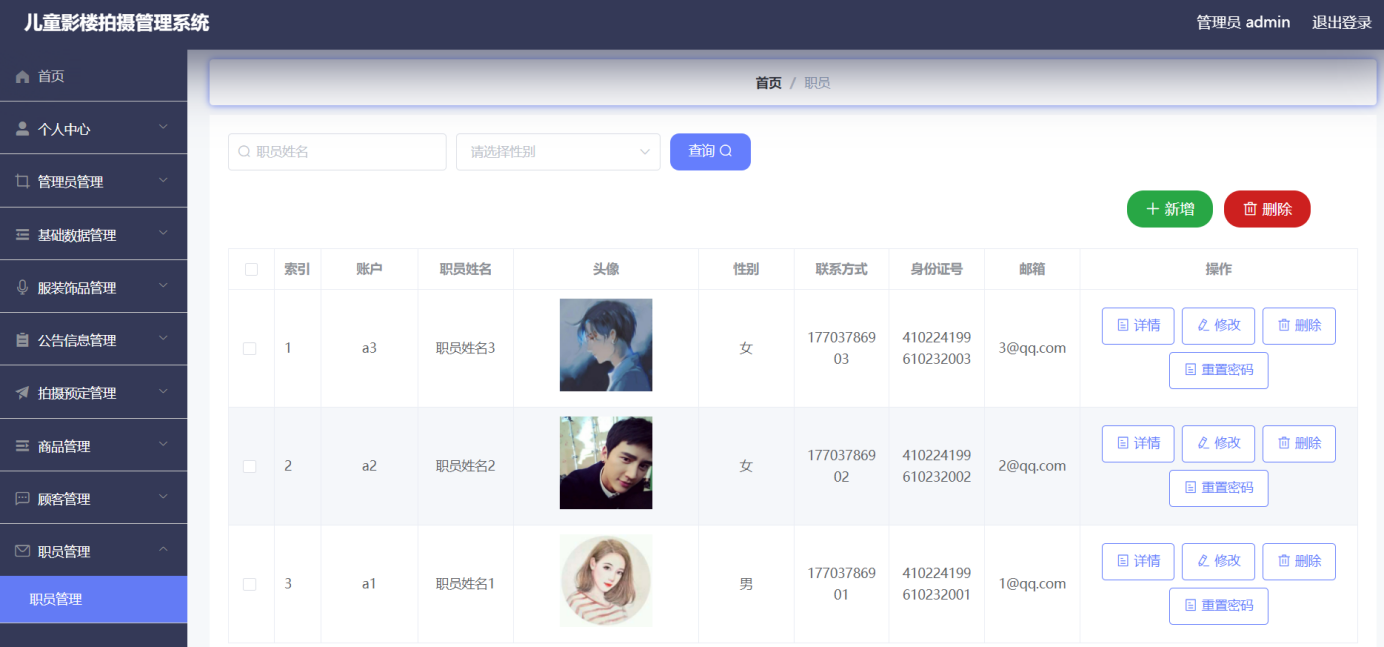Expand the 商品管理 menu chevron
Image resolution: width=1384 pixels, height=647 pixels.
coord(164,445)
